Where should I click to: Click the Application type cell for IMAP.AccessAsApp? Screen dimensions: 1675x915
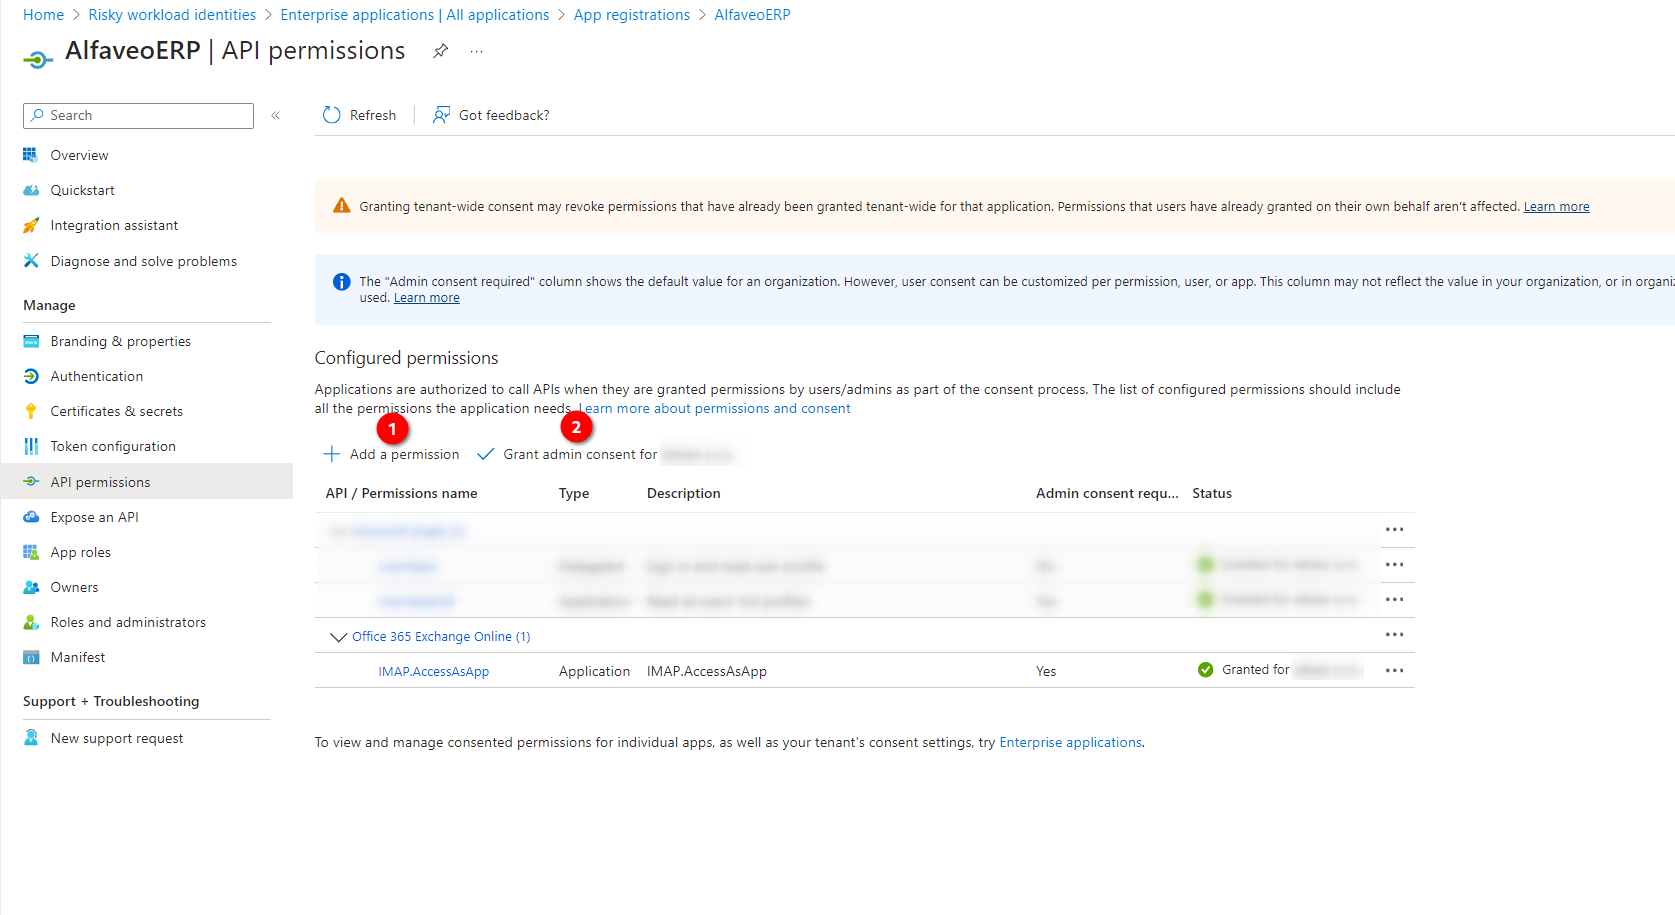pos(594,672)
